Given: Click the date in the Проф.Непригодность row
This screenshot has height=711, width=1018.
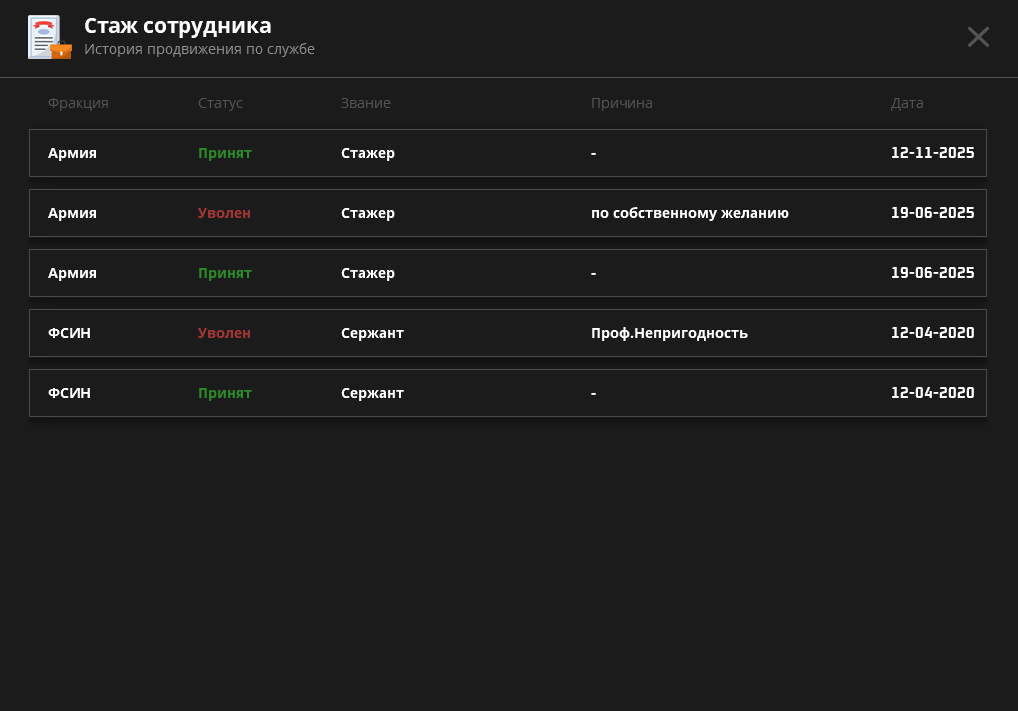Looking at the screenshot, I should click(x=932, y=333).
